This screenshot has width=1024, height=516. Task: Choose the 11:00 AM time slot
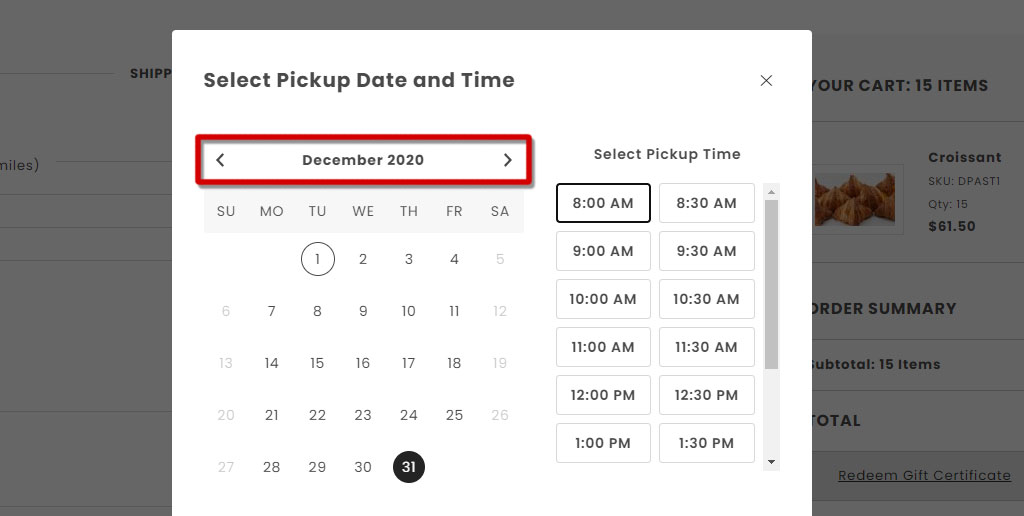pyautogui.click(x=603, y=347)
